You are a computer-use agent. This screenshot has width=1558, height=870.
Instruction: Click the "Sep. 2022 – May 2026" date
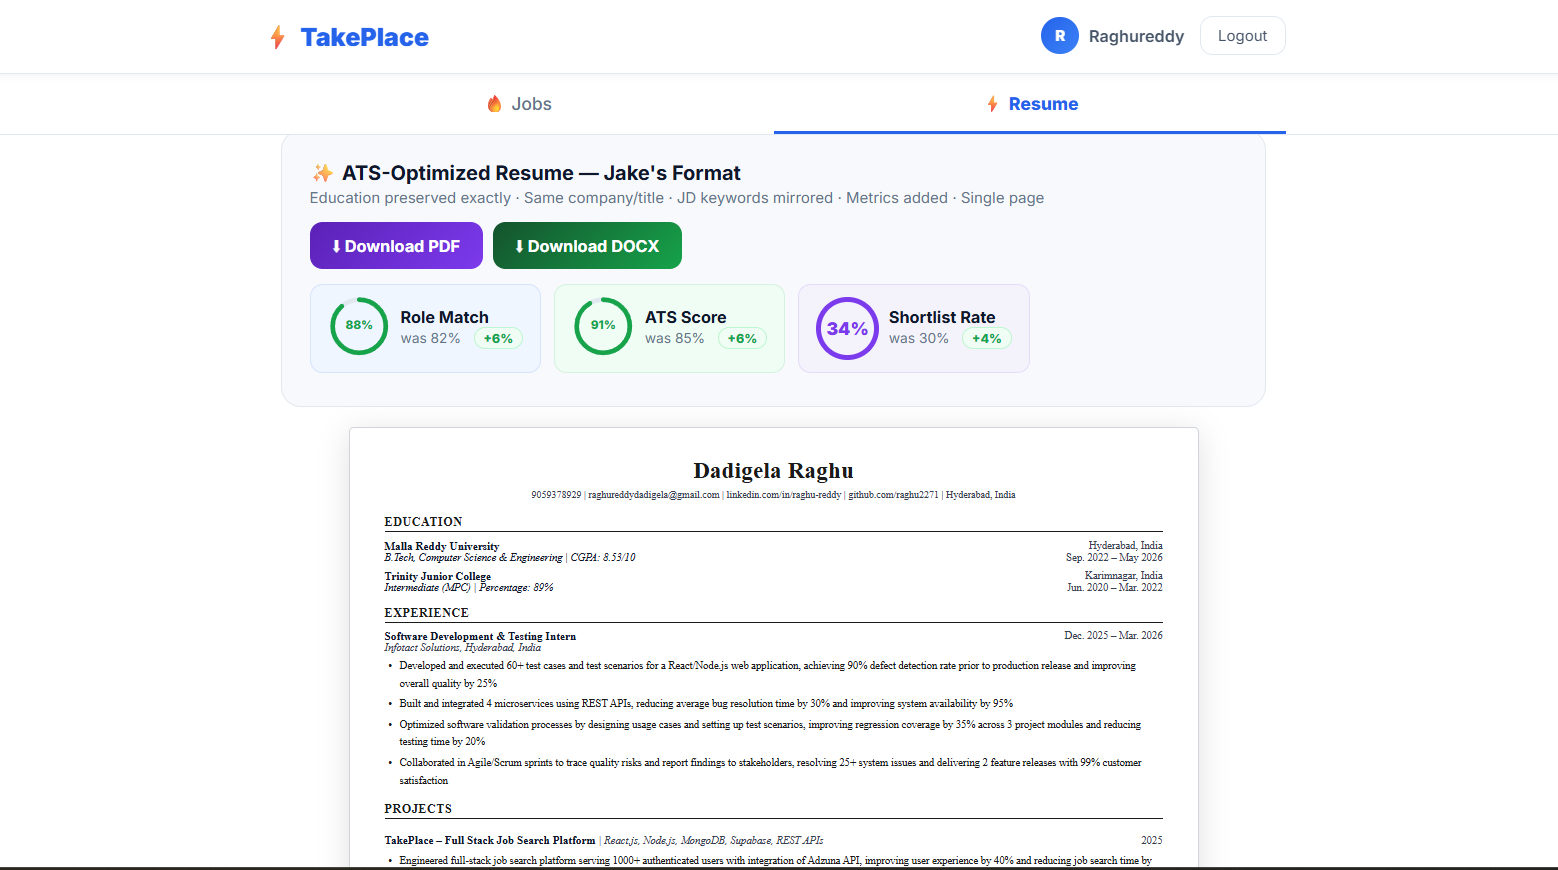[1114, 558]
